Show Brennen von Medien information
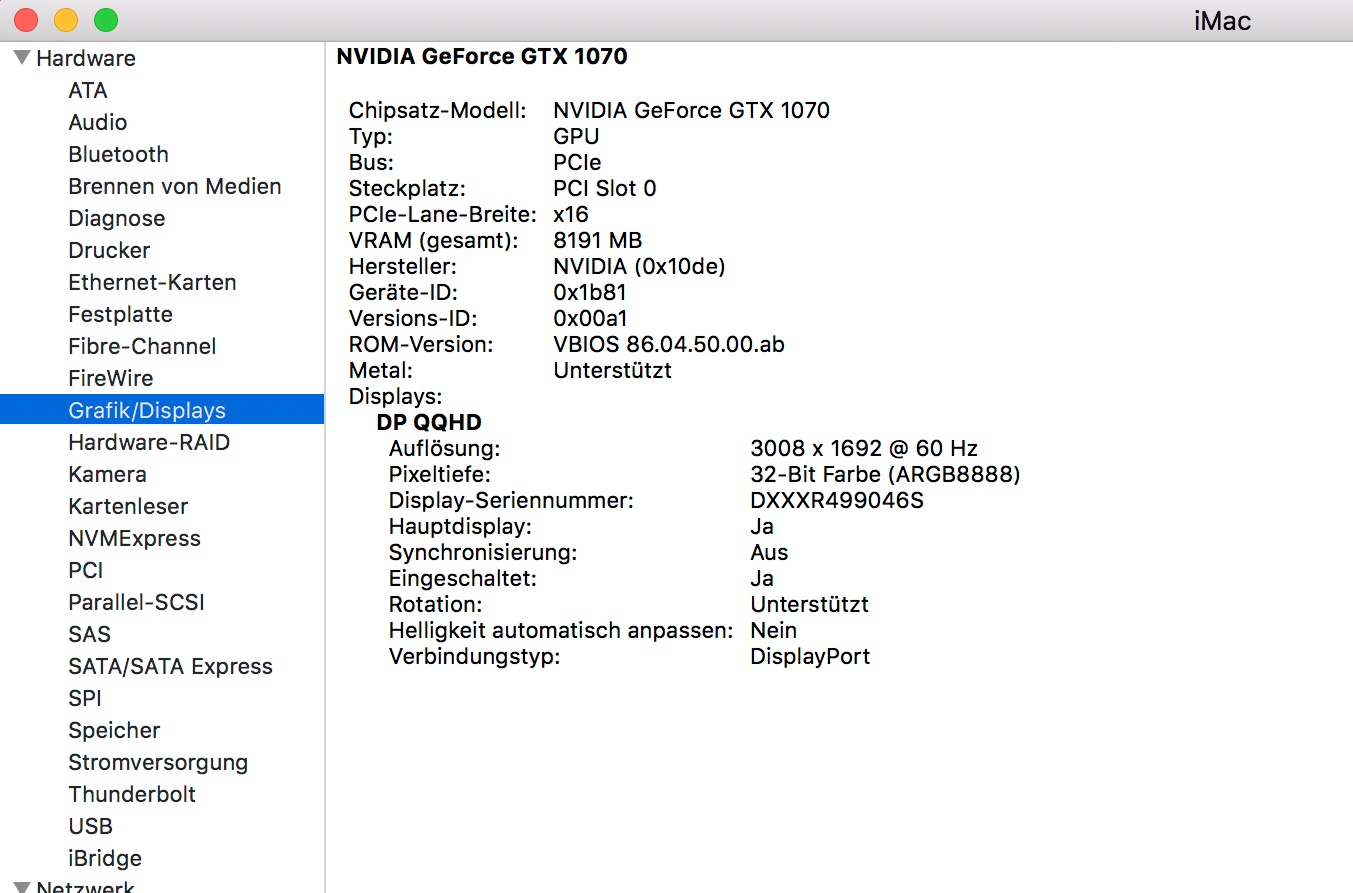Viewport: 1353px width, 893px height. coord(174,186)
